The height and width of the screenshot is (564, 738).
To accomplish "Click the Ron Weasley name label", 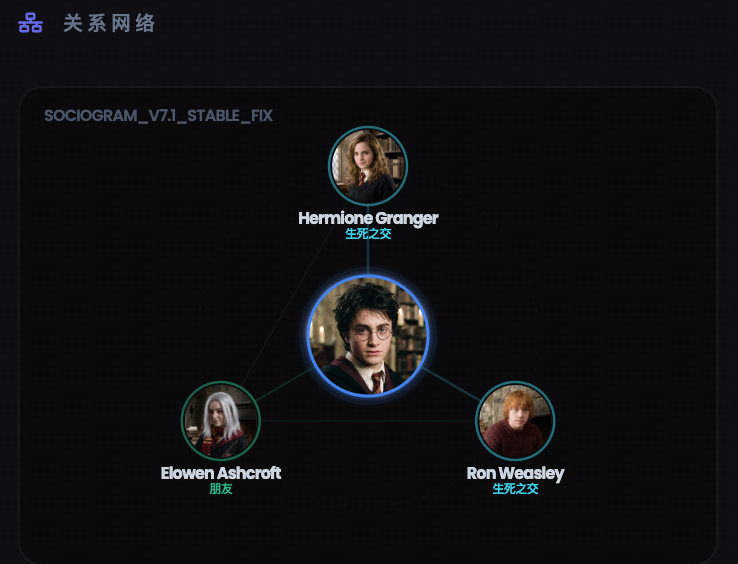I will [x=515, y=473].
